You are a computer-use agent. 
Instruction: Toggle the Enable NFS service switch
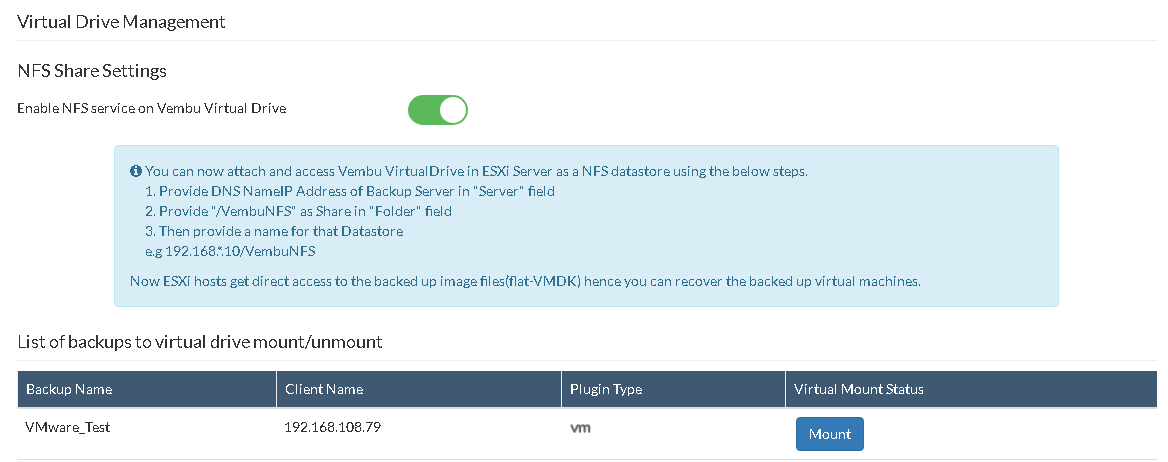[x=437, y=110]
